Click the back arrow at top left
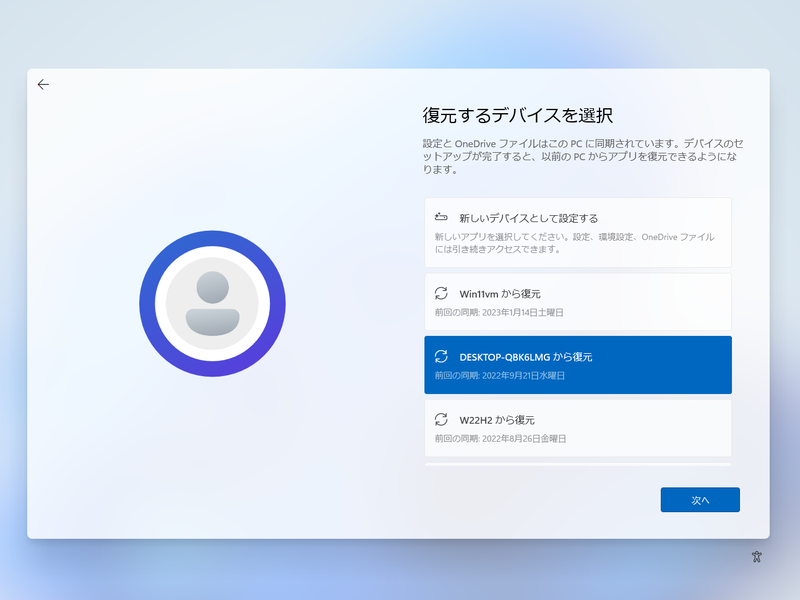The height and width of the screenshot is (600, 800). point(43,84)
